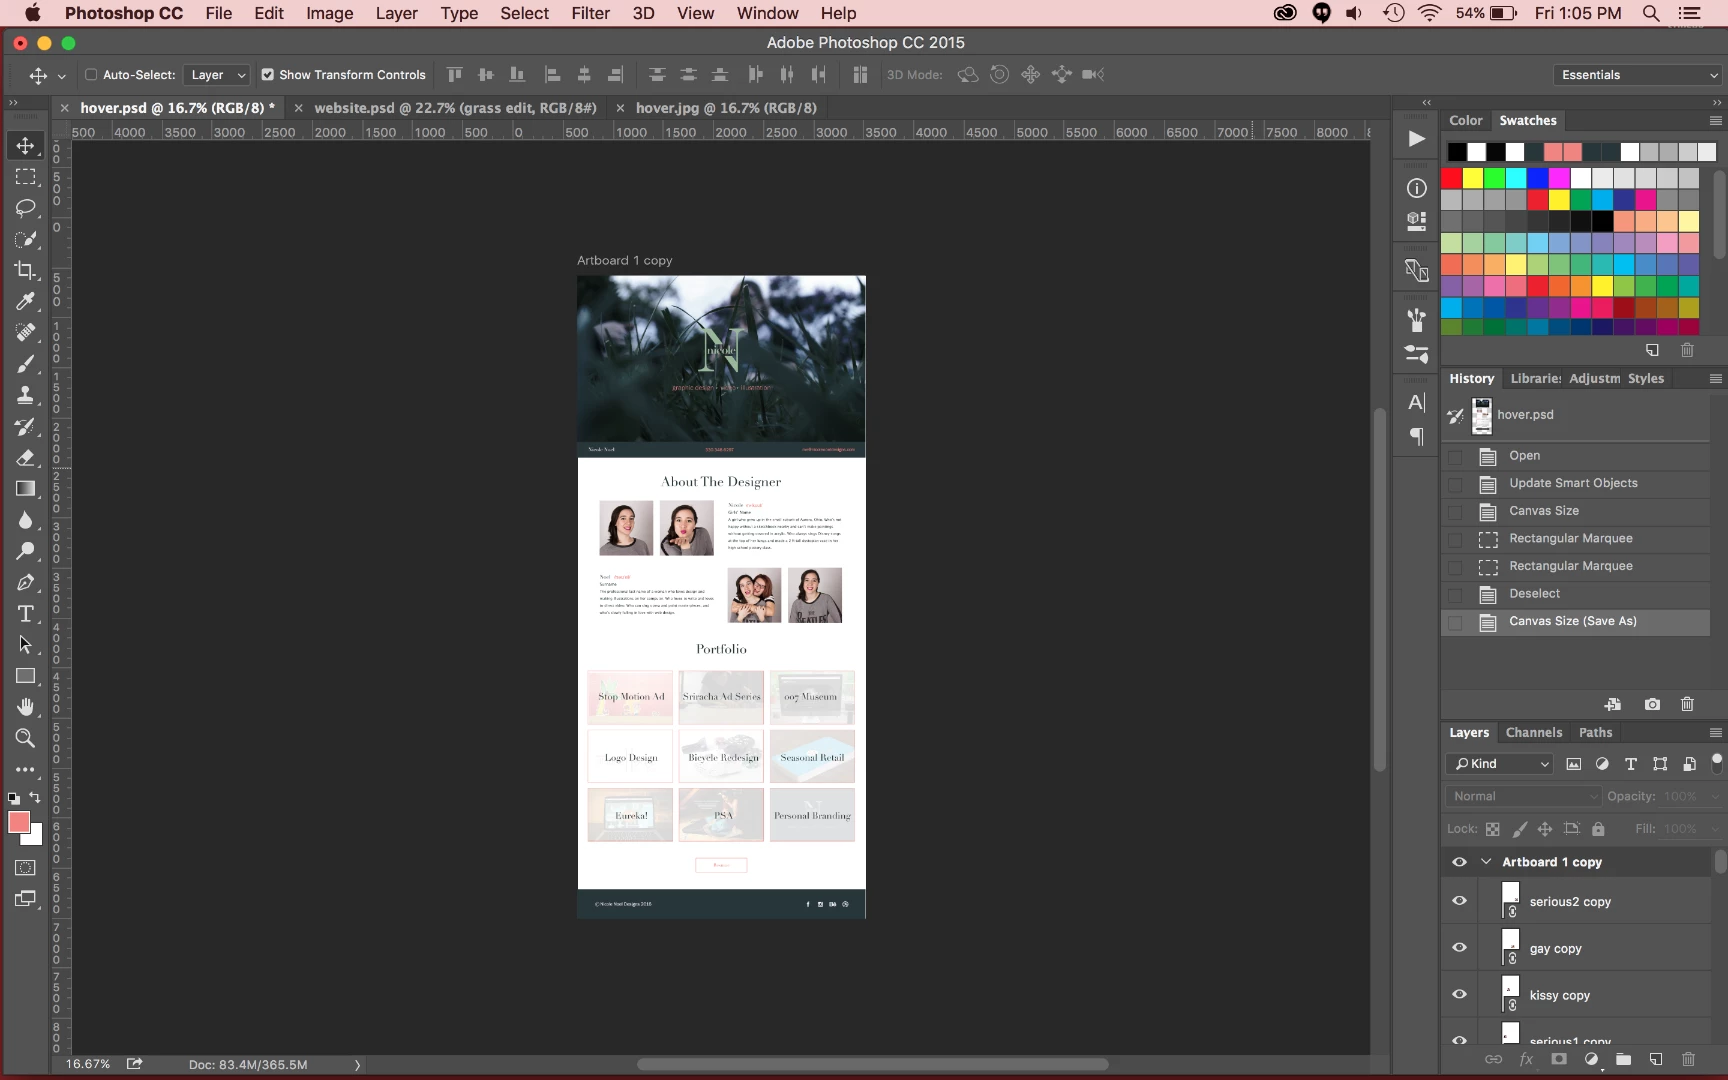Select the Gradient tool
This screenshot has height=1080, width=1728.
[x=25, y=488]
